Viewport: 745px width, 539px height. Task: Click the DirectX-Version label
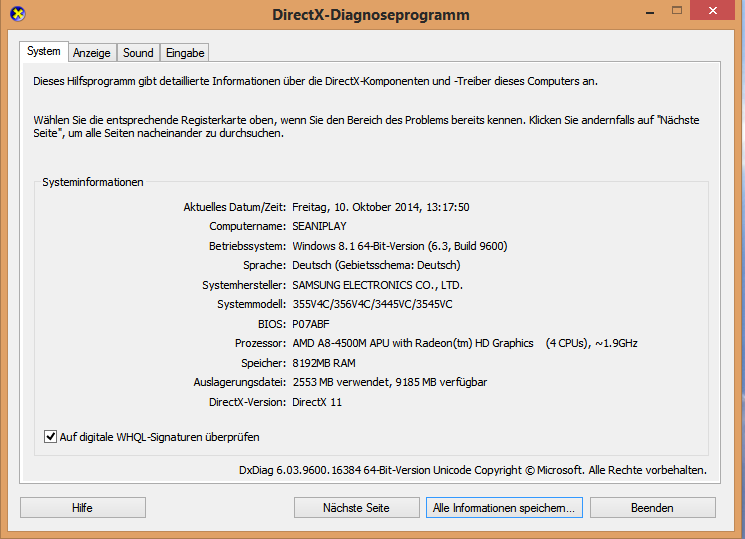coord(248,402)
